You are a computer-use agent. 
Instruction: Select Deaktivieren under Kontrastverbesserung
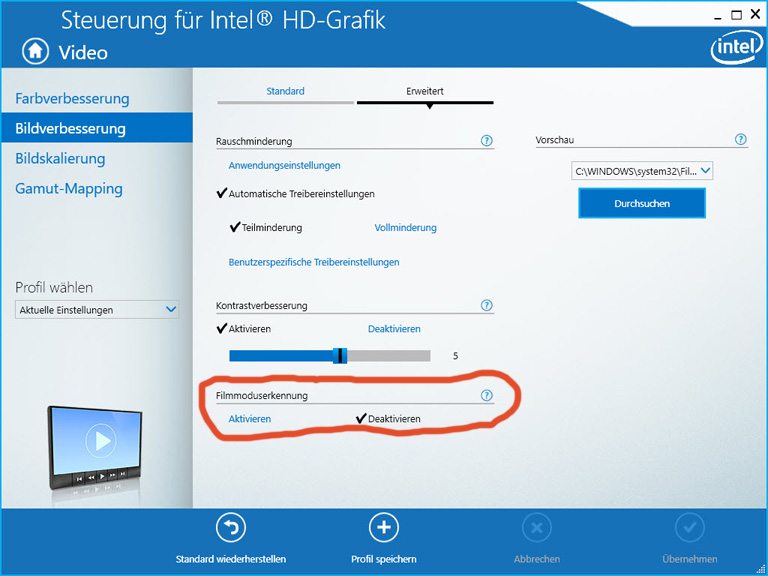click(394, 329)
